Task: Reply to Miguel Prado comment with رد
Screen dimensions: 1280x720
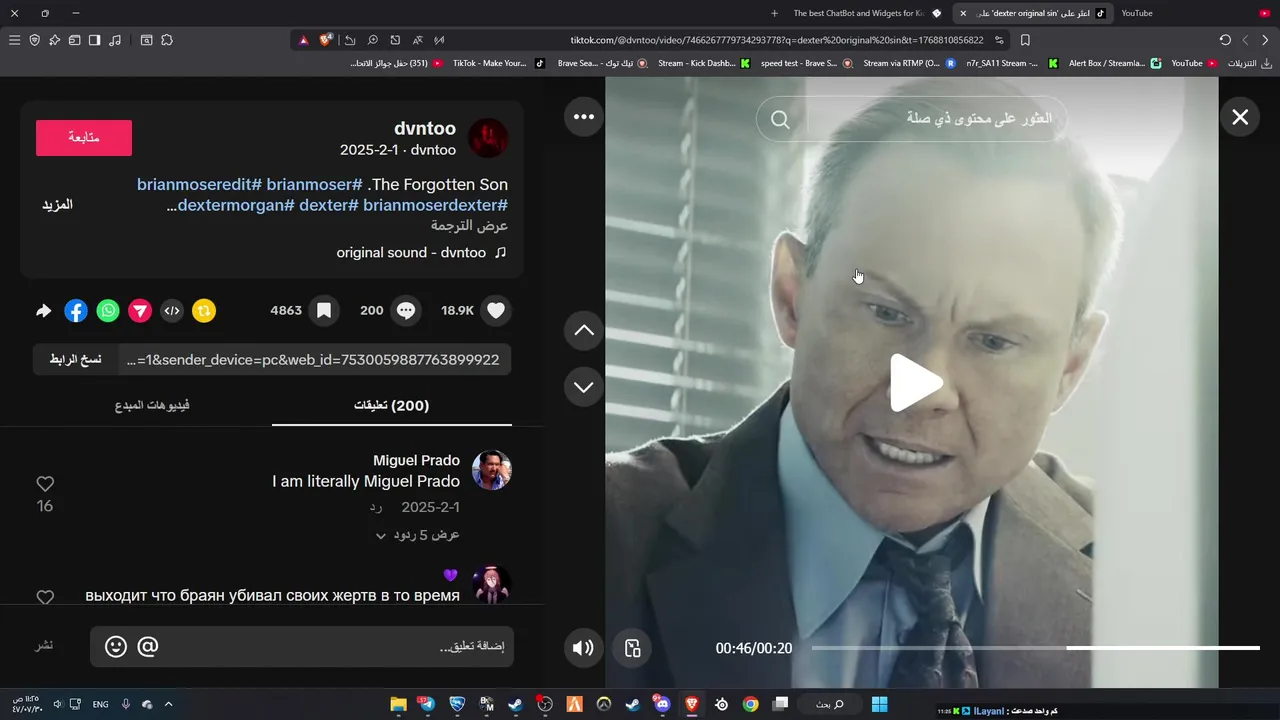Action: coord(376,508)
